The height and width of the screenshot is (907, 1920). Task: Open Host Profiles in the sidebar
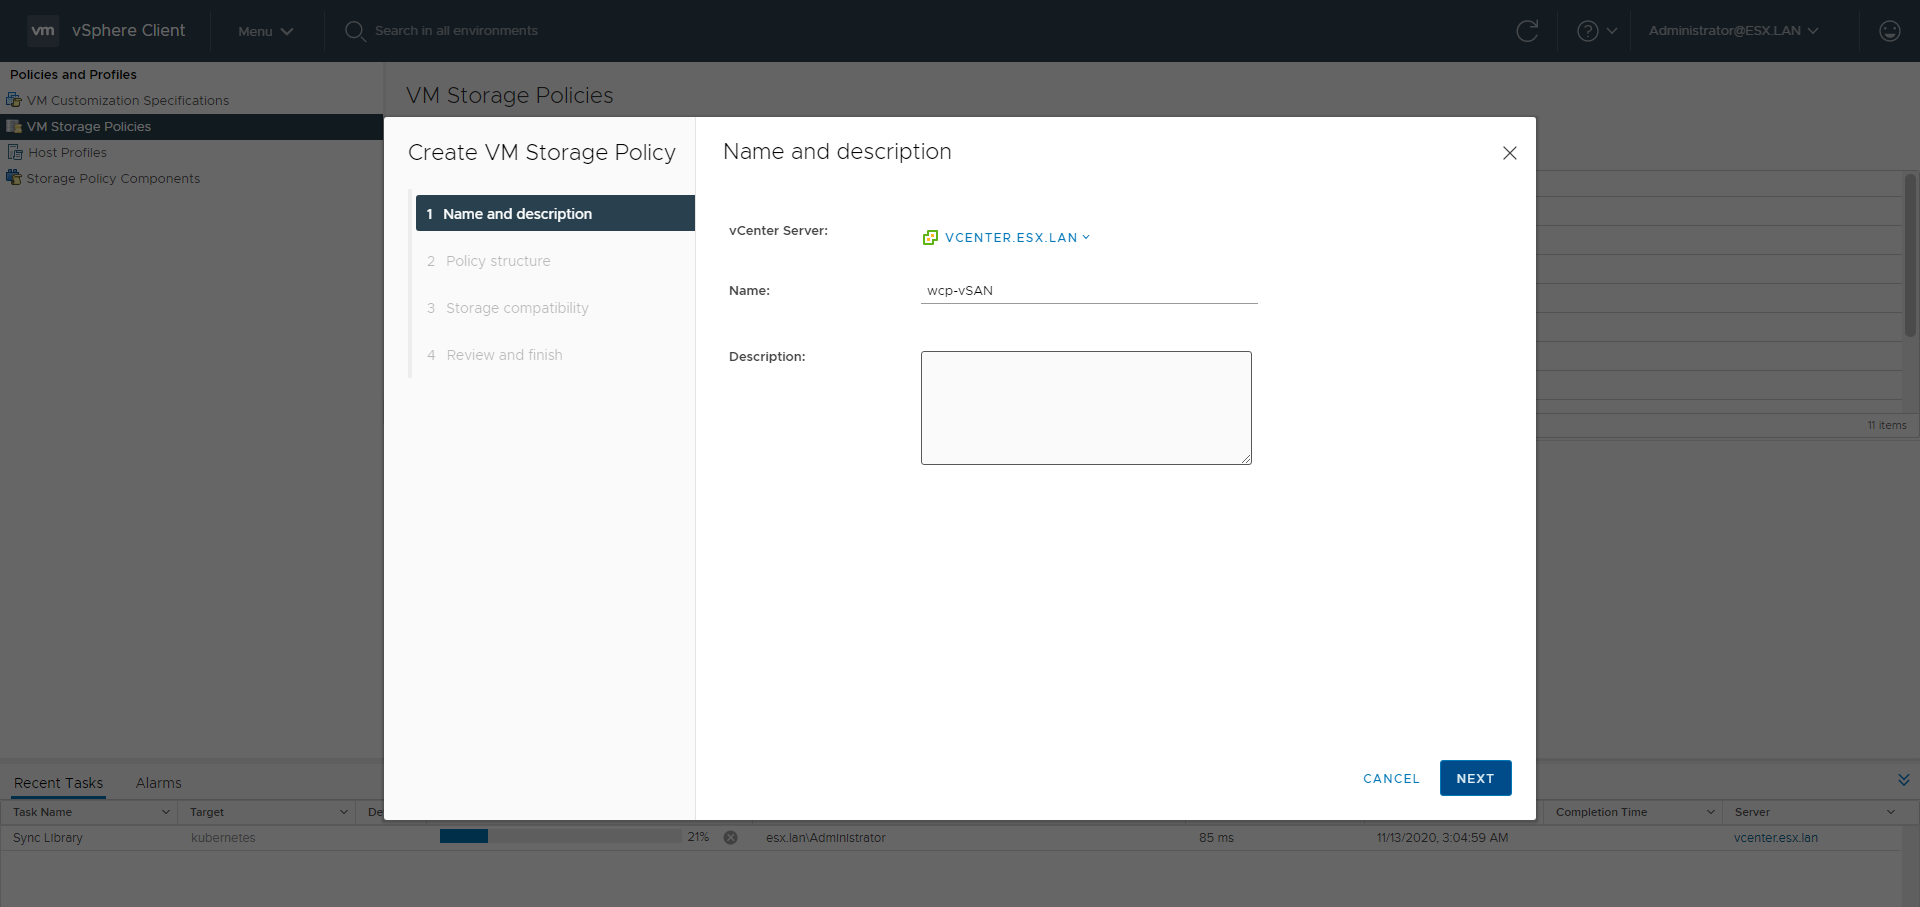(67, 153)
